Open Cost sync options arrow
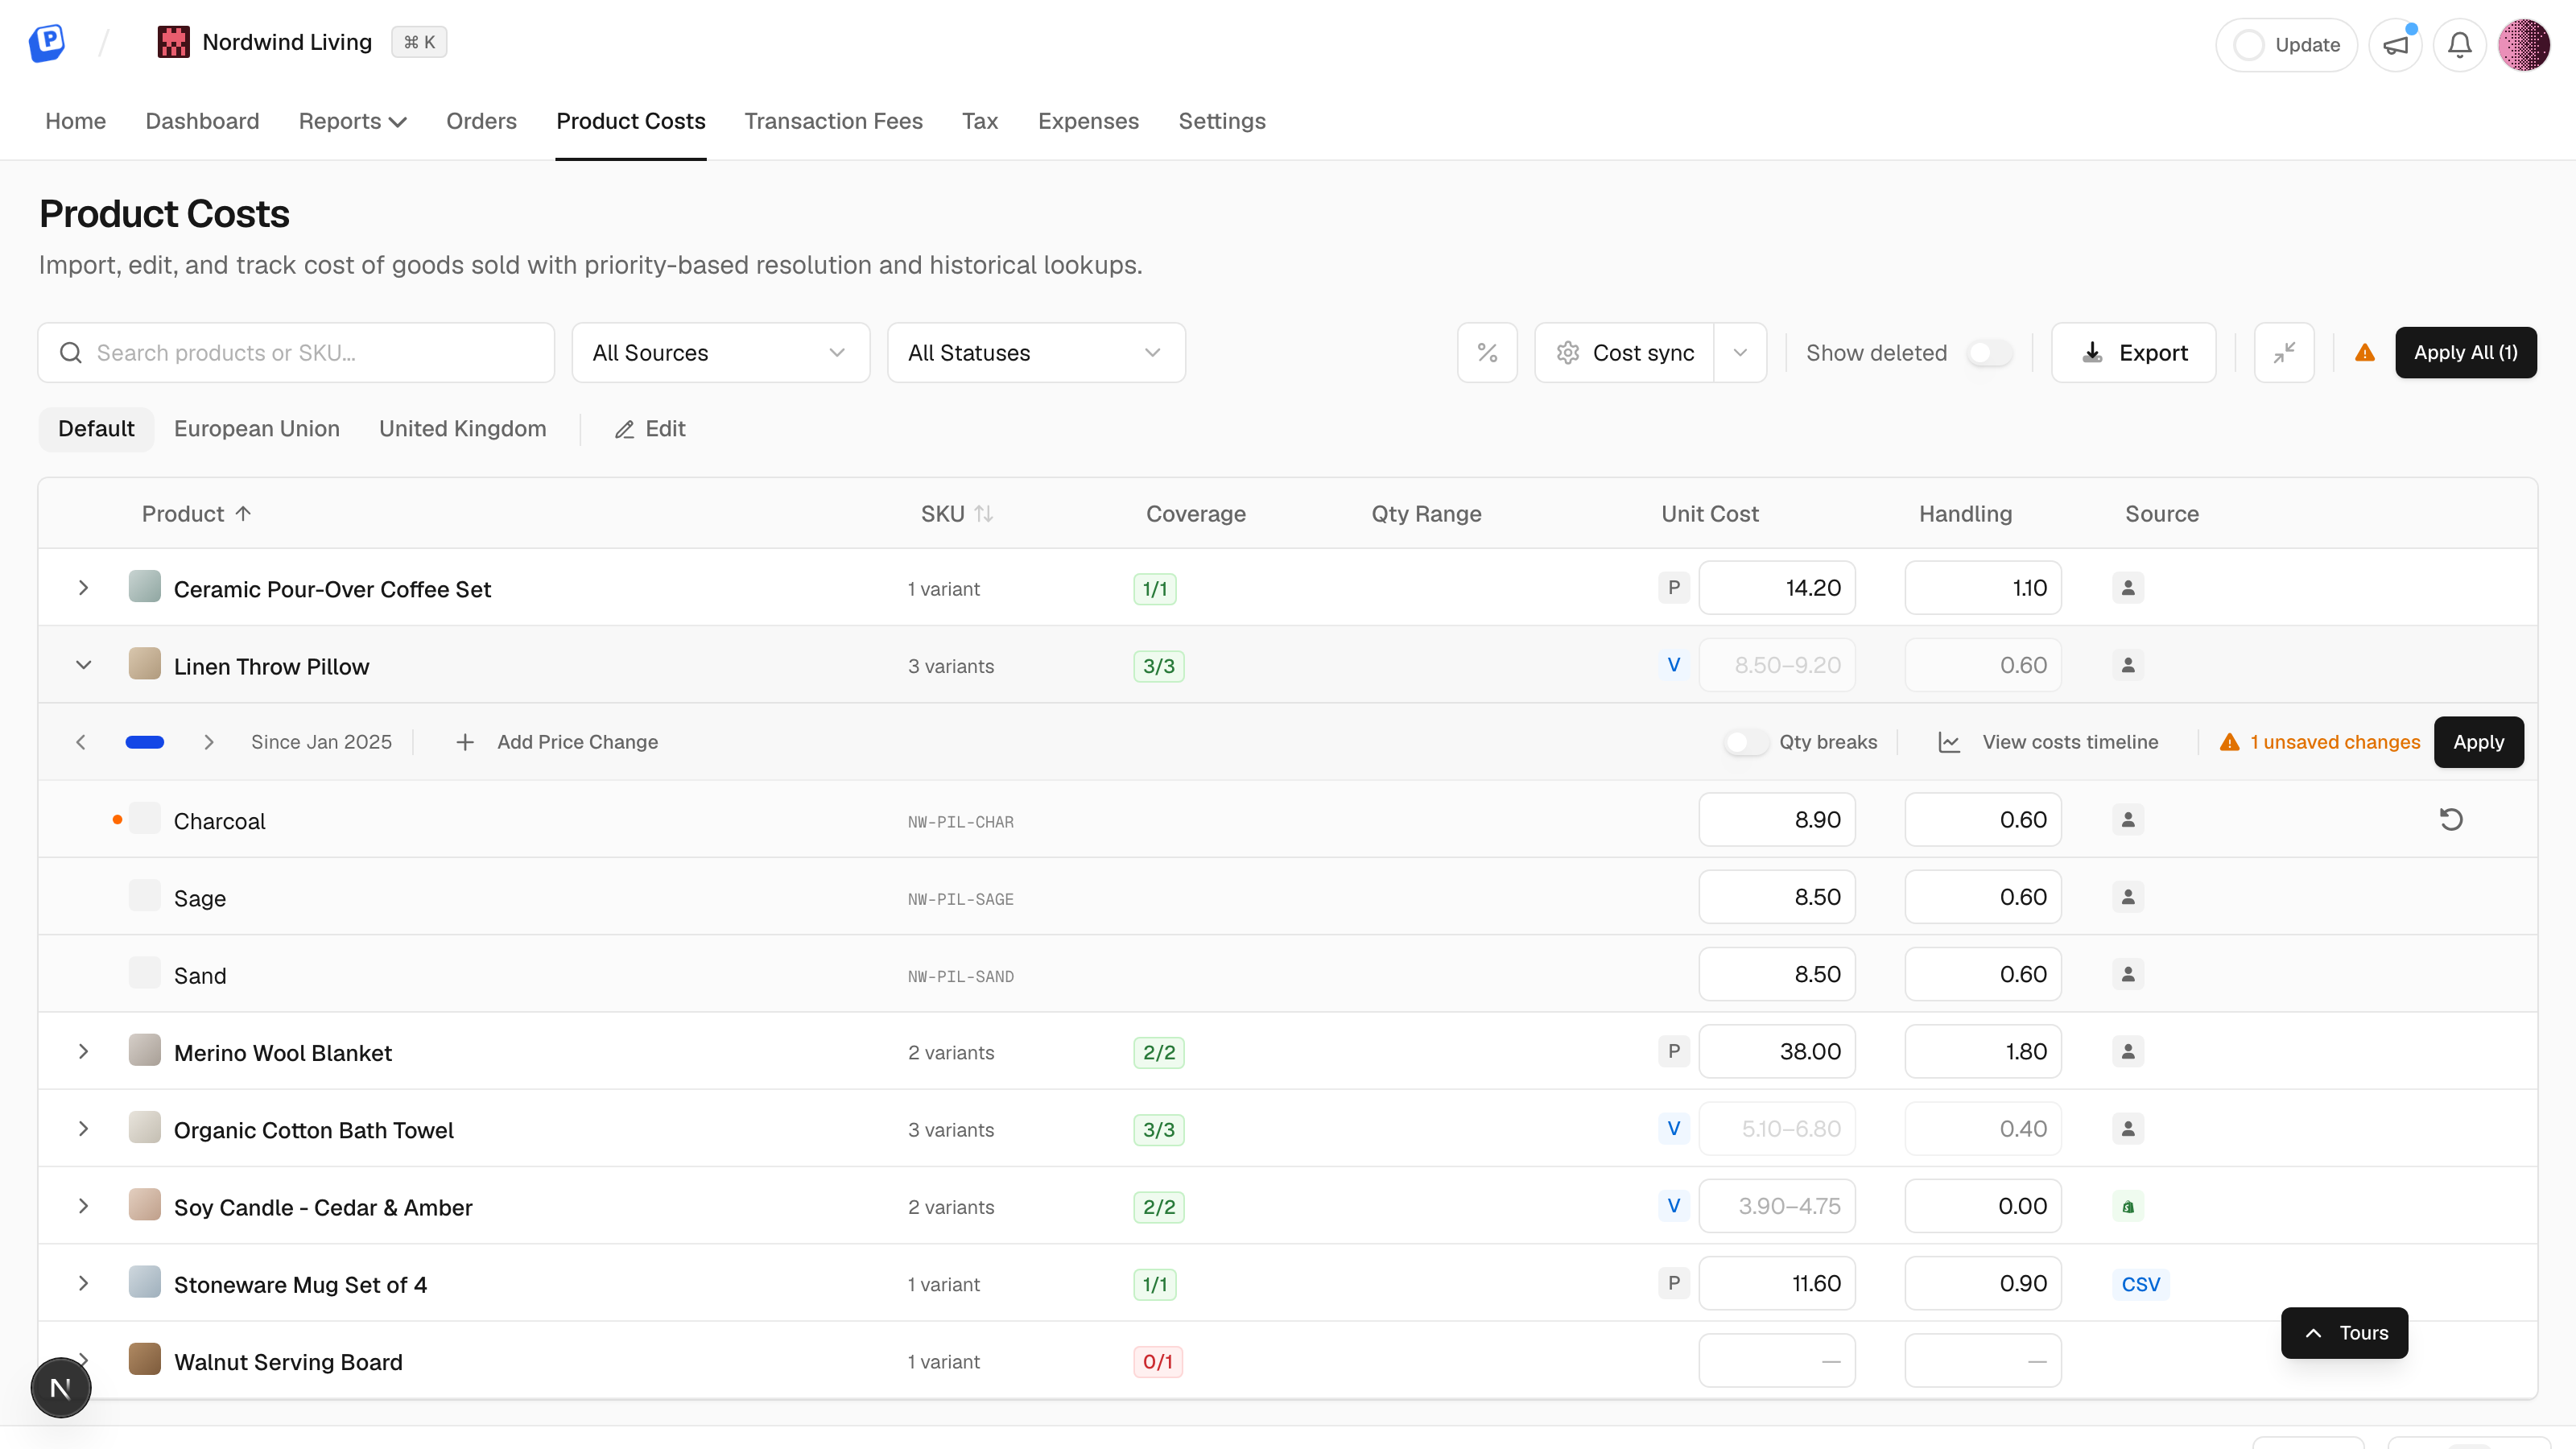This screenshot has height=1449, width=2576. 1740,353
